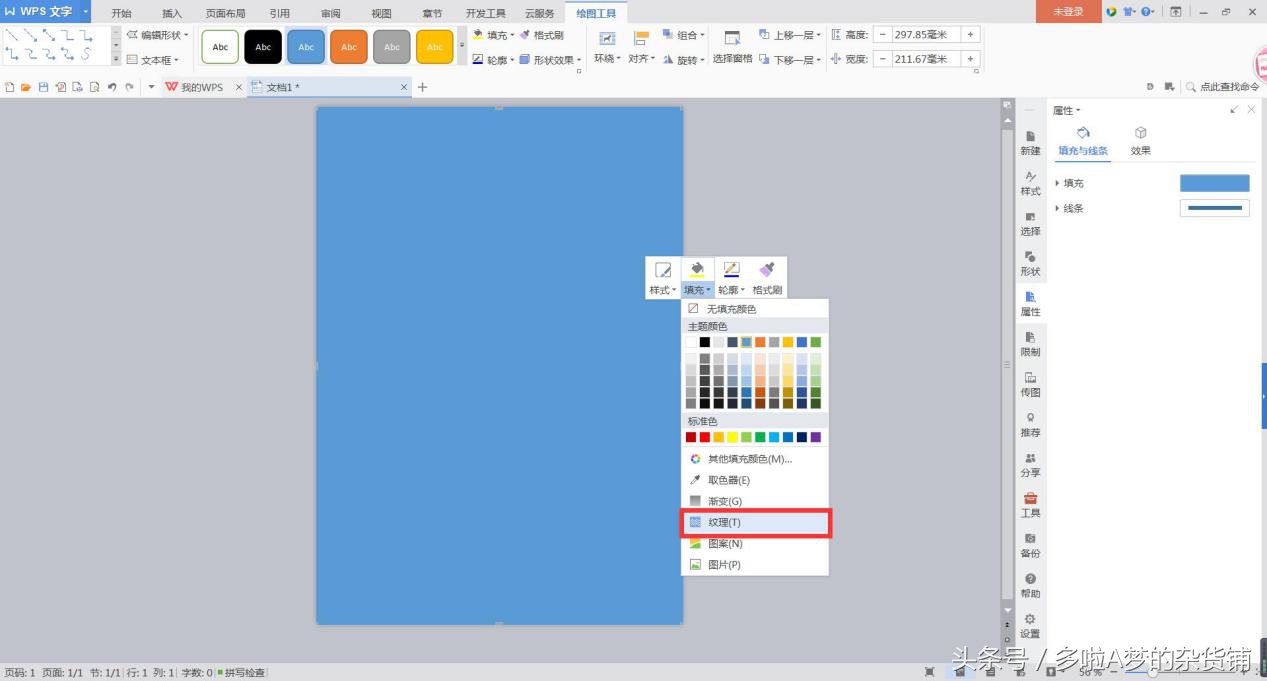Pick the red color in 标准色 row
Image resolution: width=1267 pixels, height=681 pixels.
coord(705,437)
